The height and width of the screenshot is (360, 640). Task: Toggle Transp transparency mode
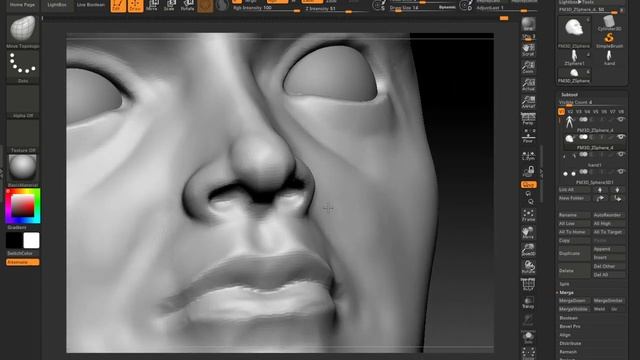[528, 302]
